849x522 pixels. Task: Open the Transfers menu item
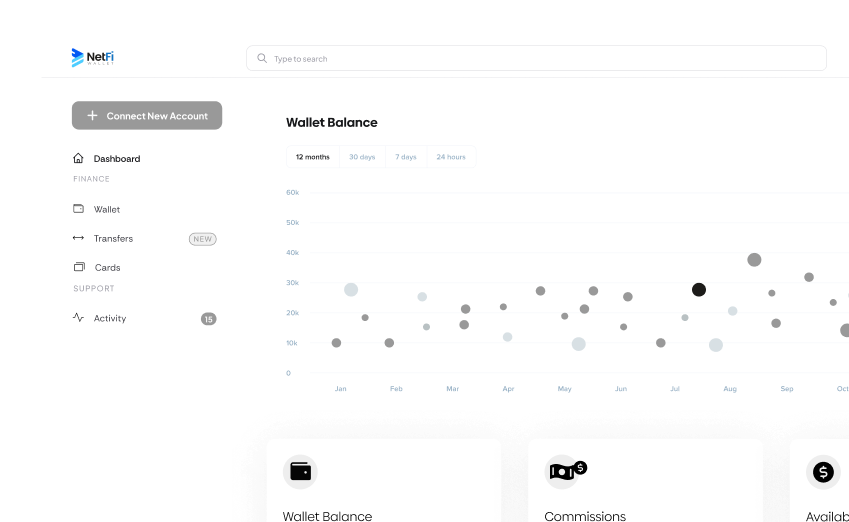pyautogui.click(x=113, y=238)
